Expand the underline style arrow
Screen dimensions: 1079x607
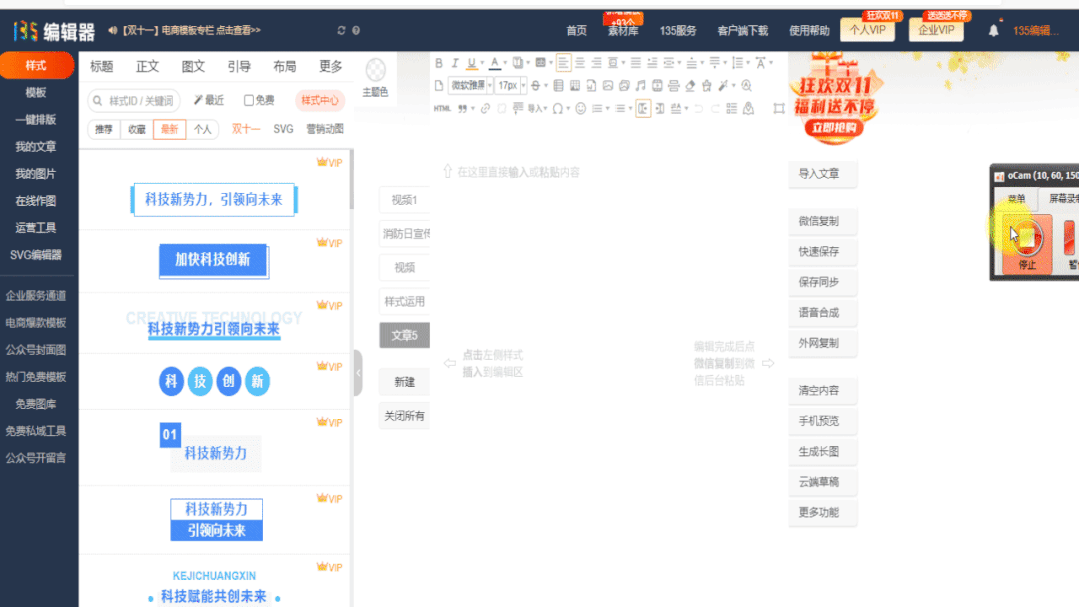tap(482, 63)
